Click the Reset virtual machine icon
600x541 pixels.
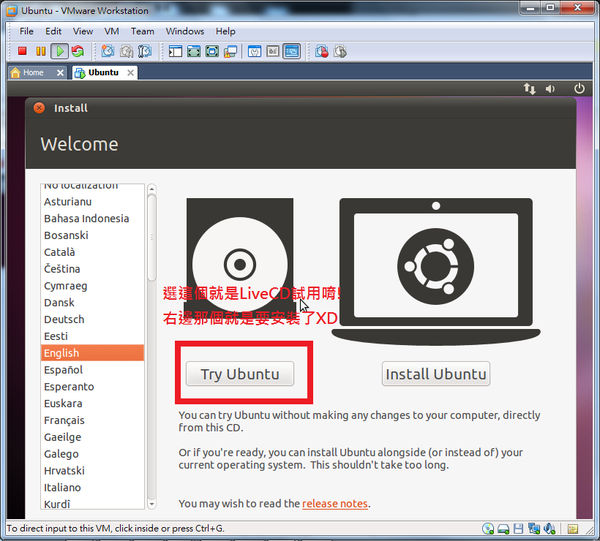pos(78,51)
